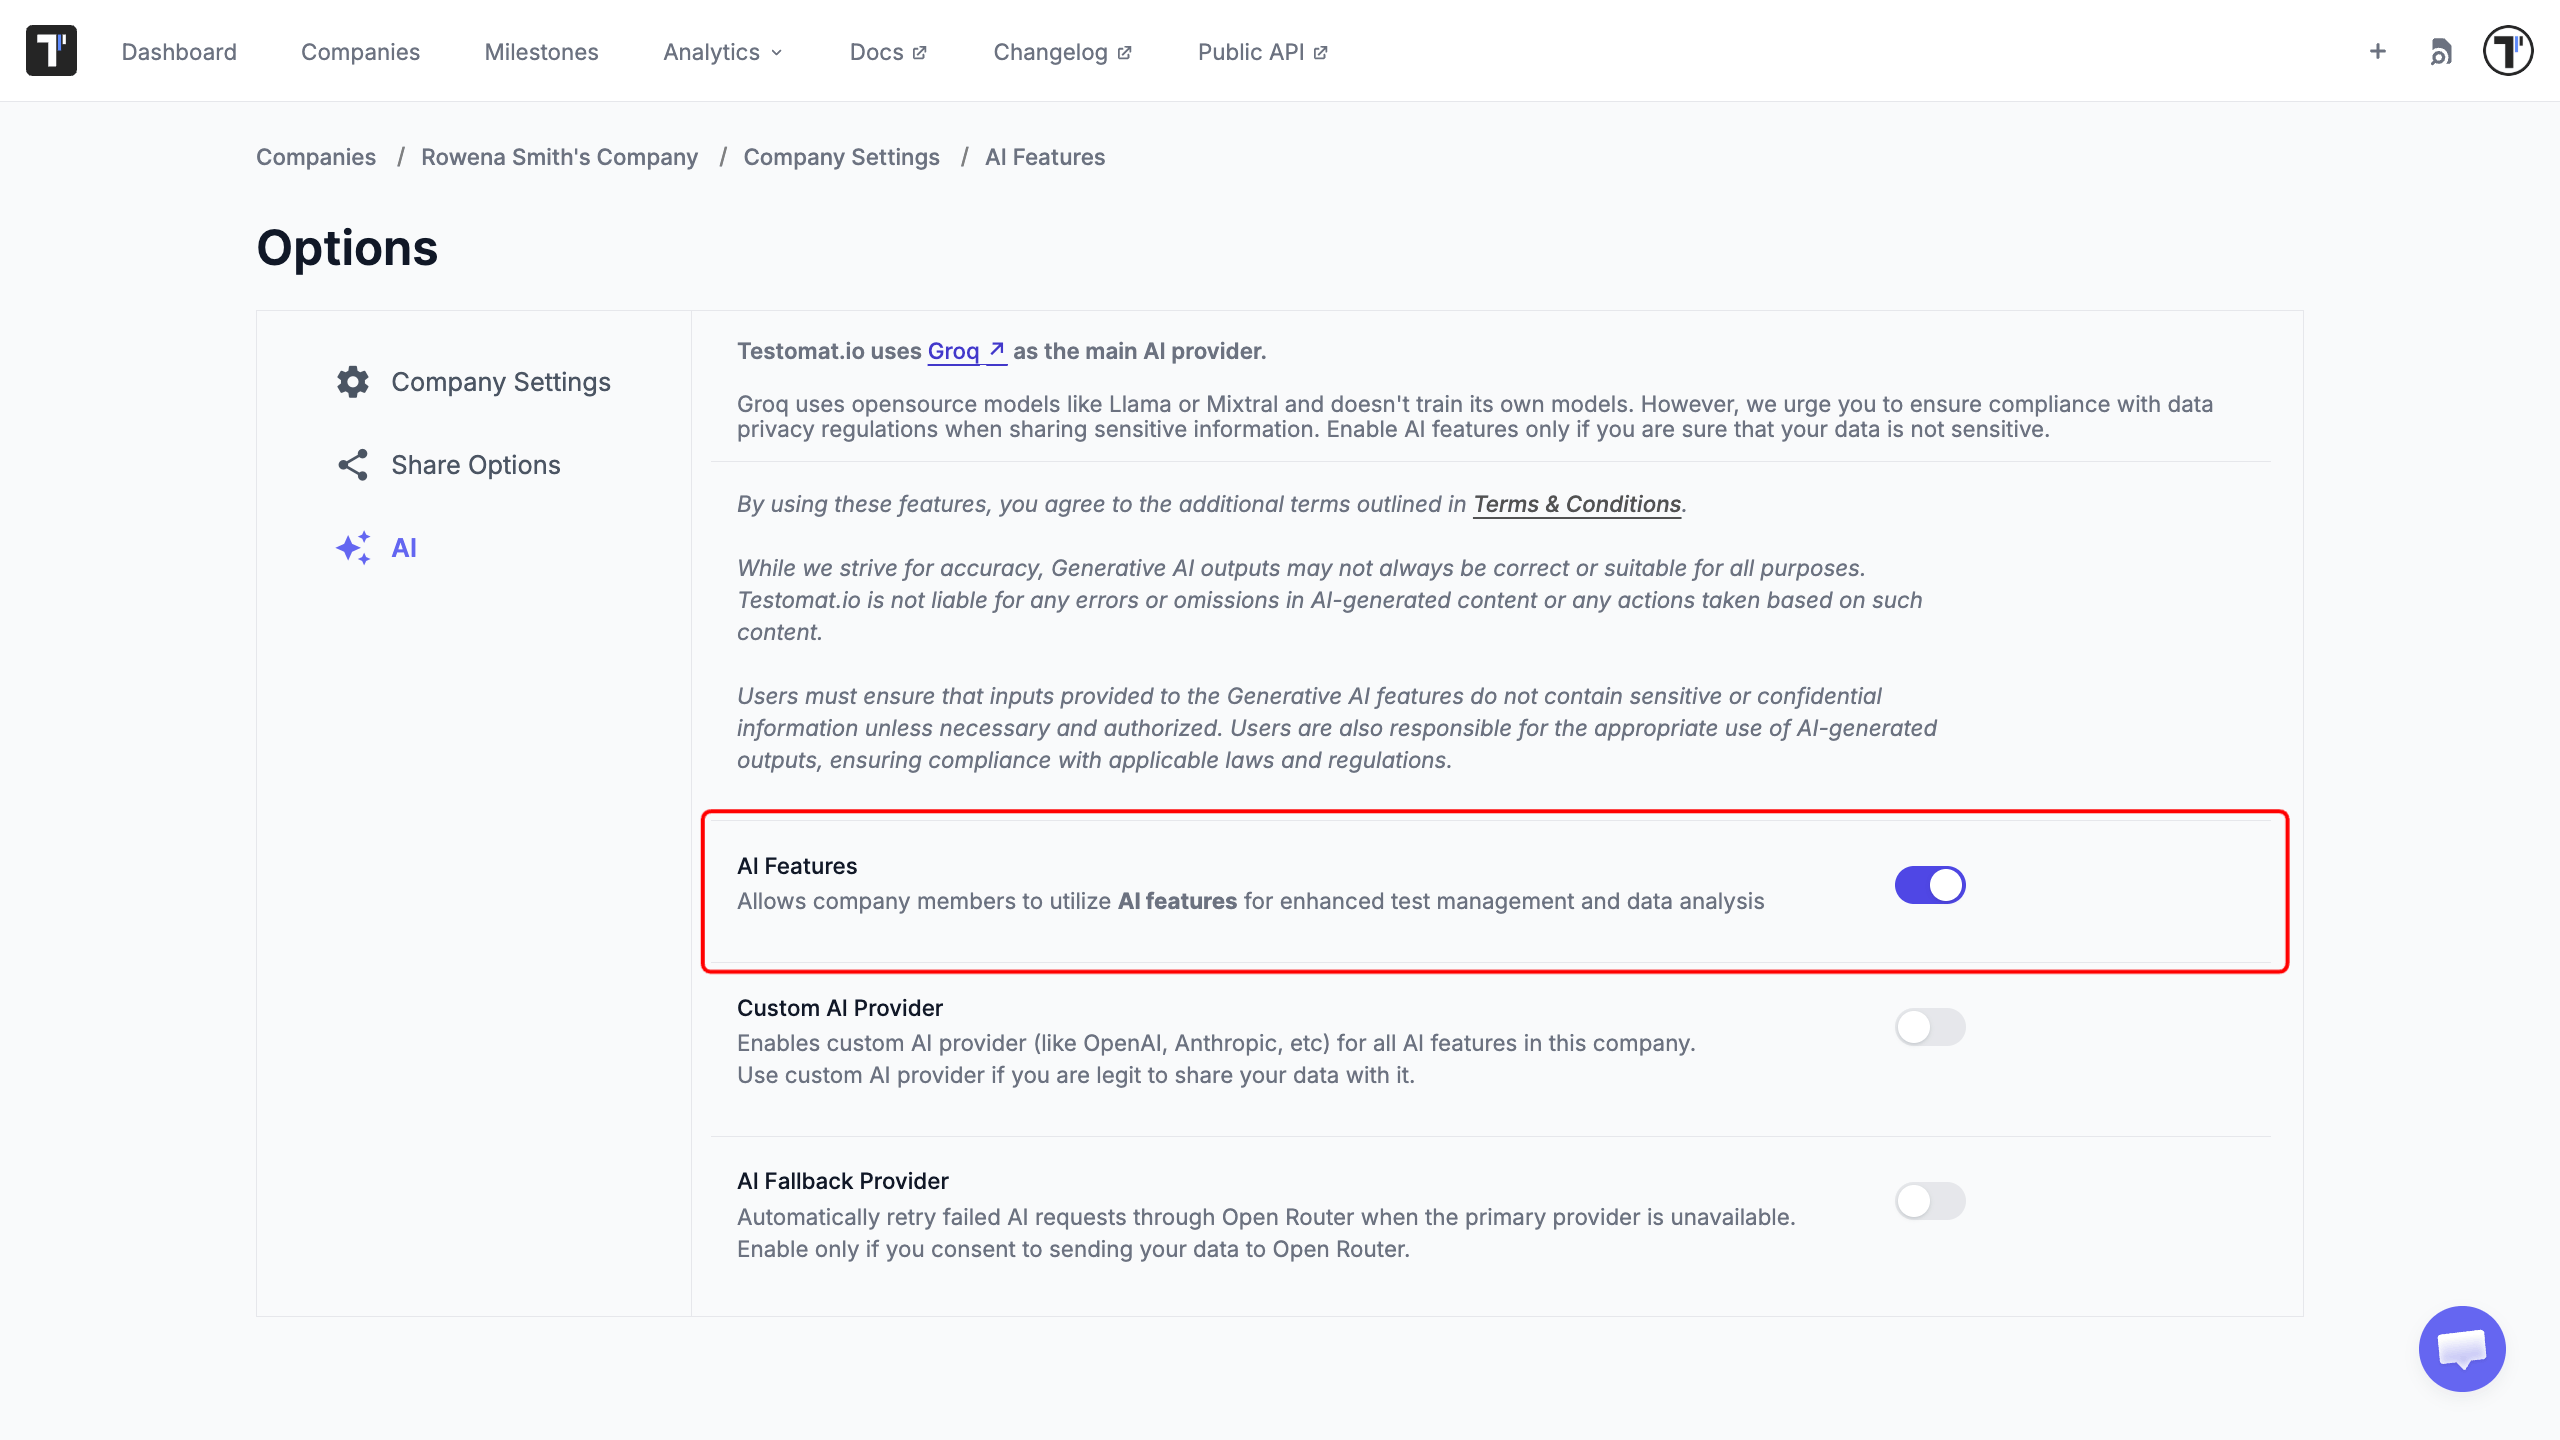Image resolution: width=2560 pixels, height=1440 pixels.
Task: Click the Custom AI Provider label
Action: tap(840, 1008)
